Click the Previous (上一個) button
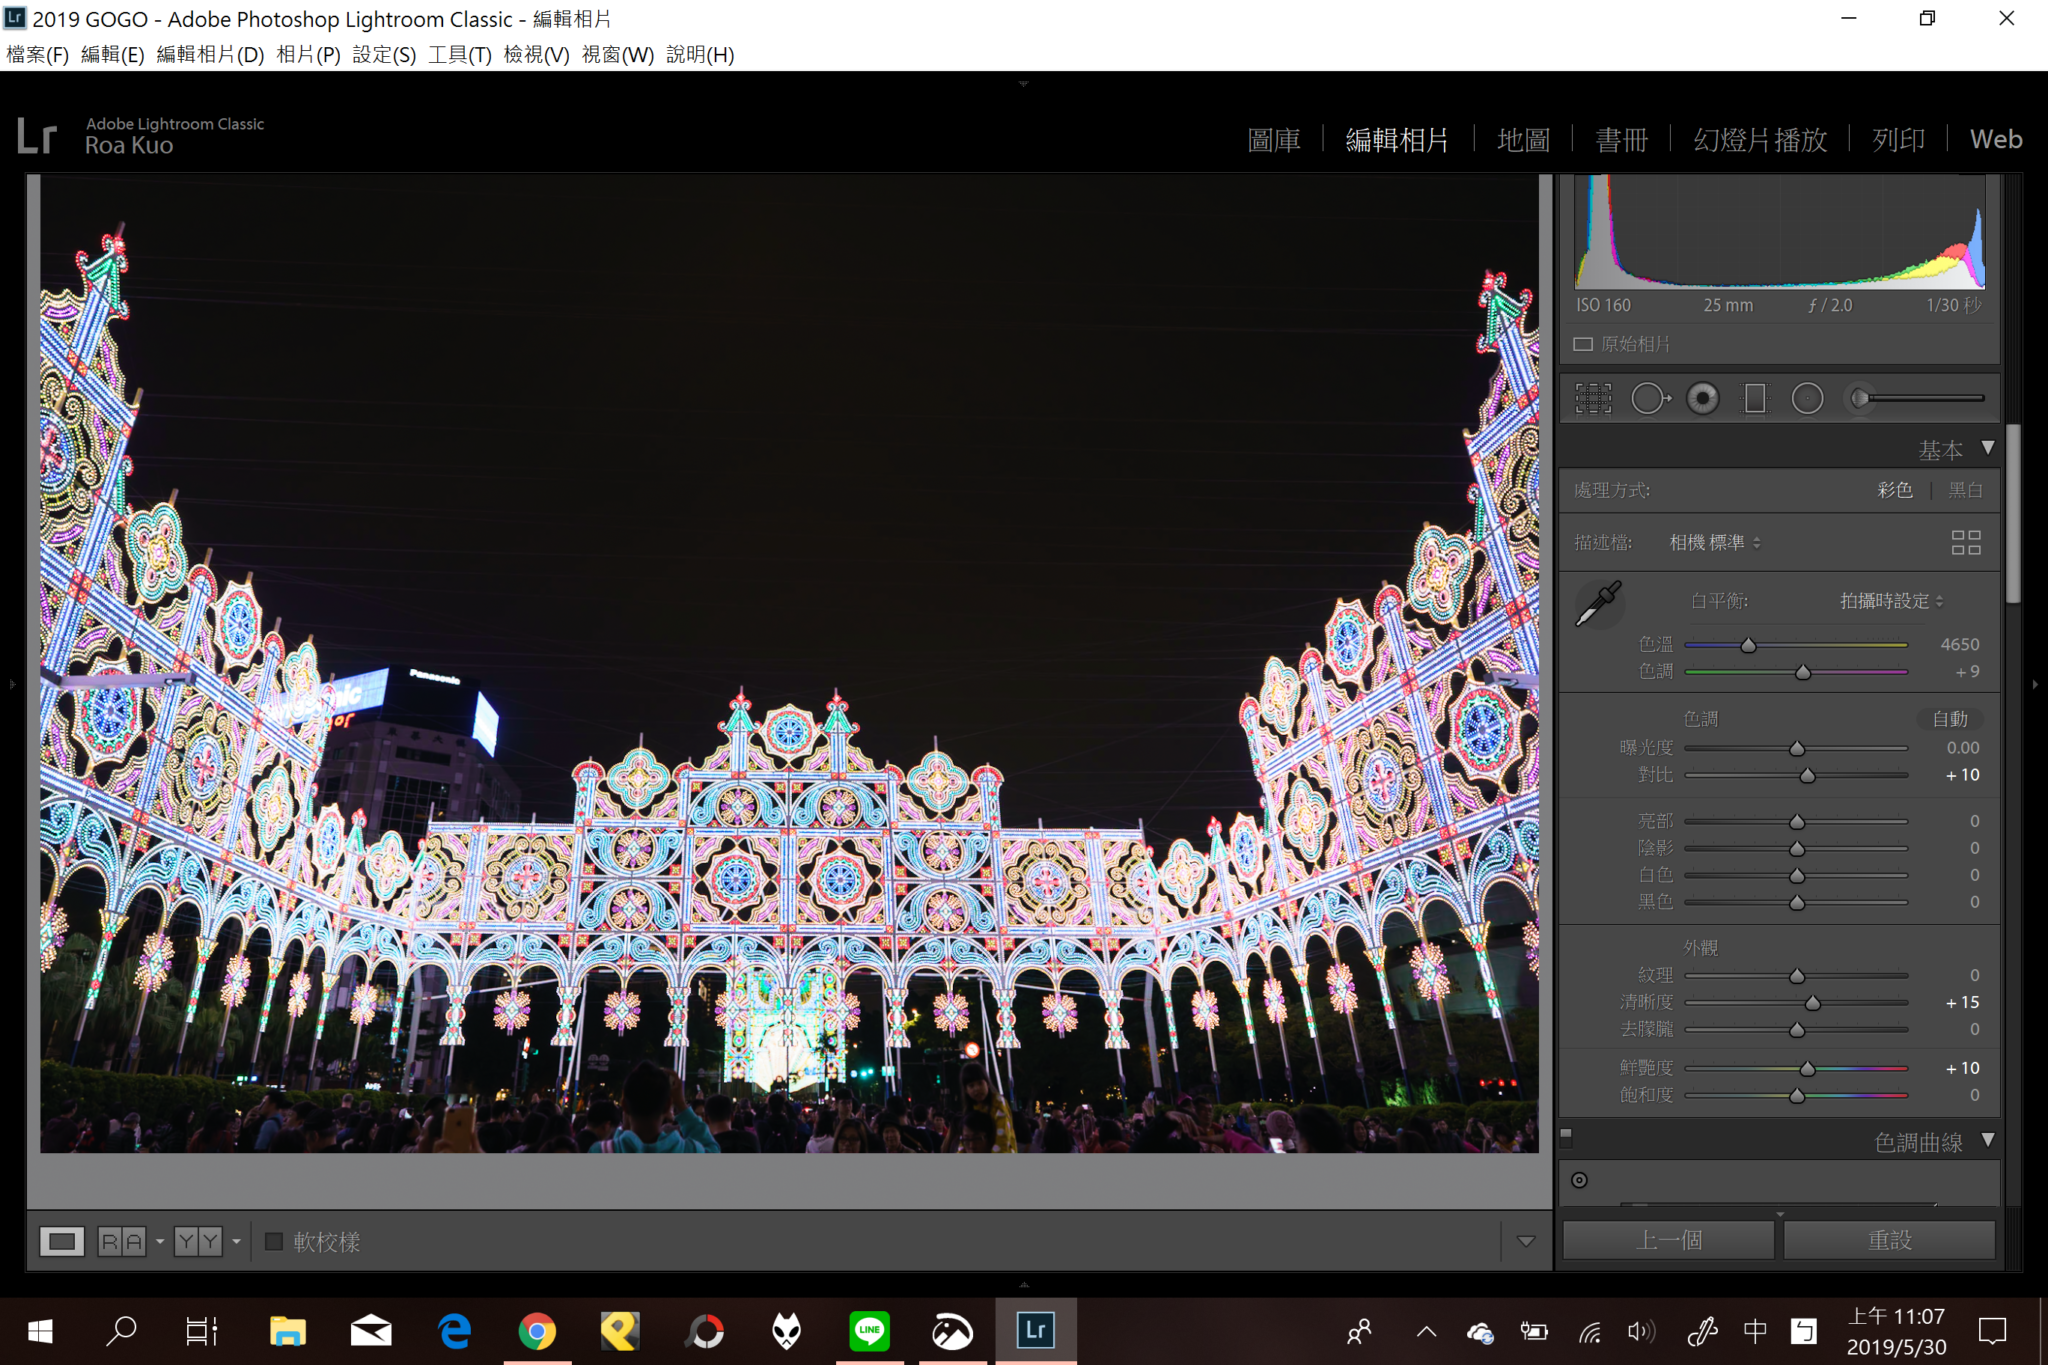Viewport: 2048px width, 1365px height. [x=1668, y=1241]
